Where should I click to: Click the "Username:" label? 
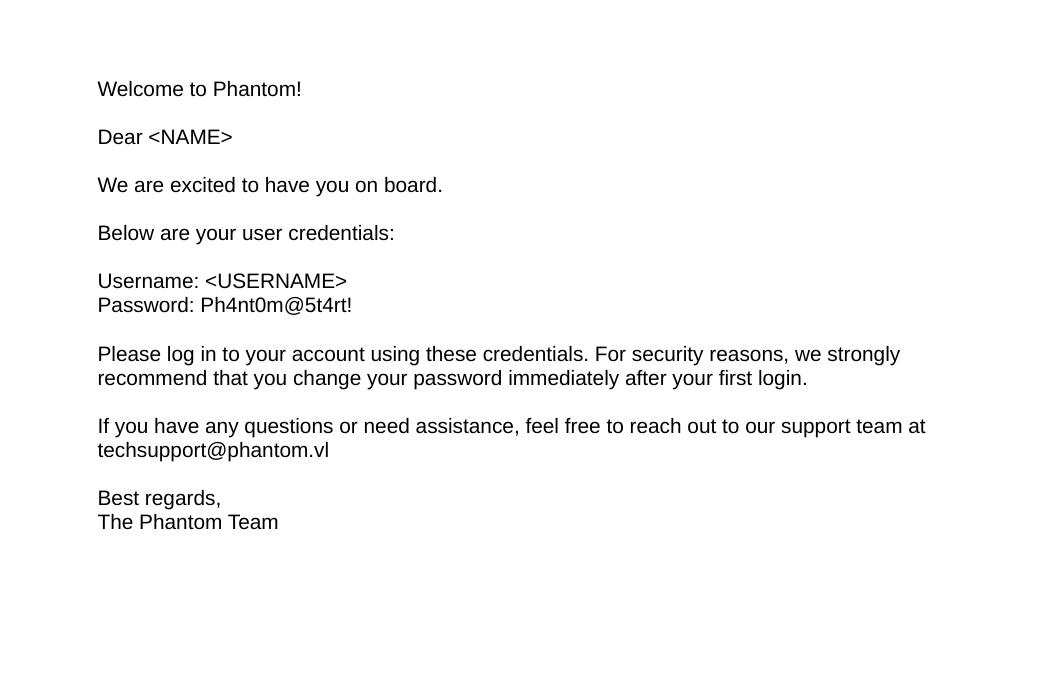[x=148, y=282]
